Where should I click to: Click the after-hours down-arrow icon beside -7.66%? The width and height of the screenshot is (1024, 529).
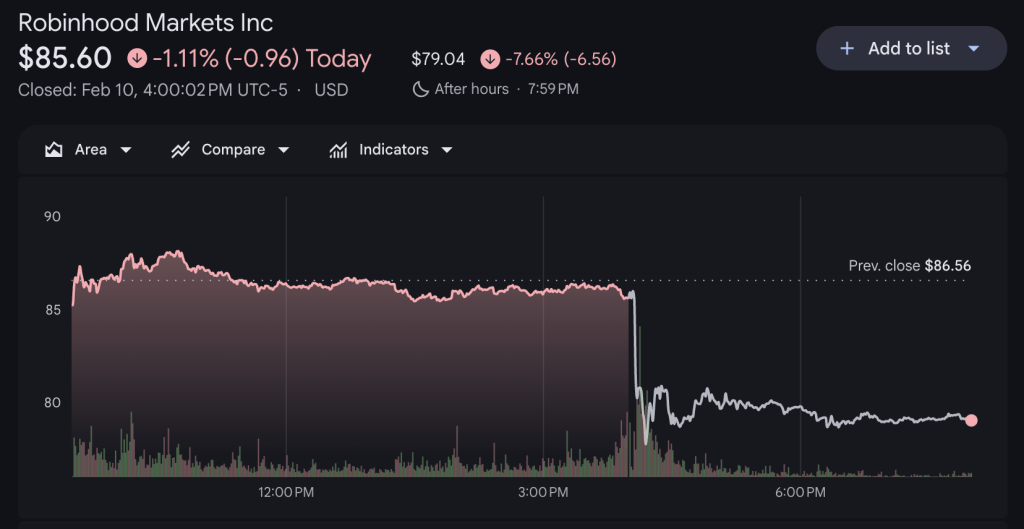(x=489, y=58)
